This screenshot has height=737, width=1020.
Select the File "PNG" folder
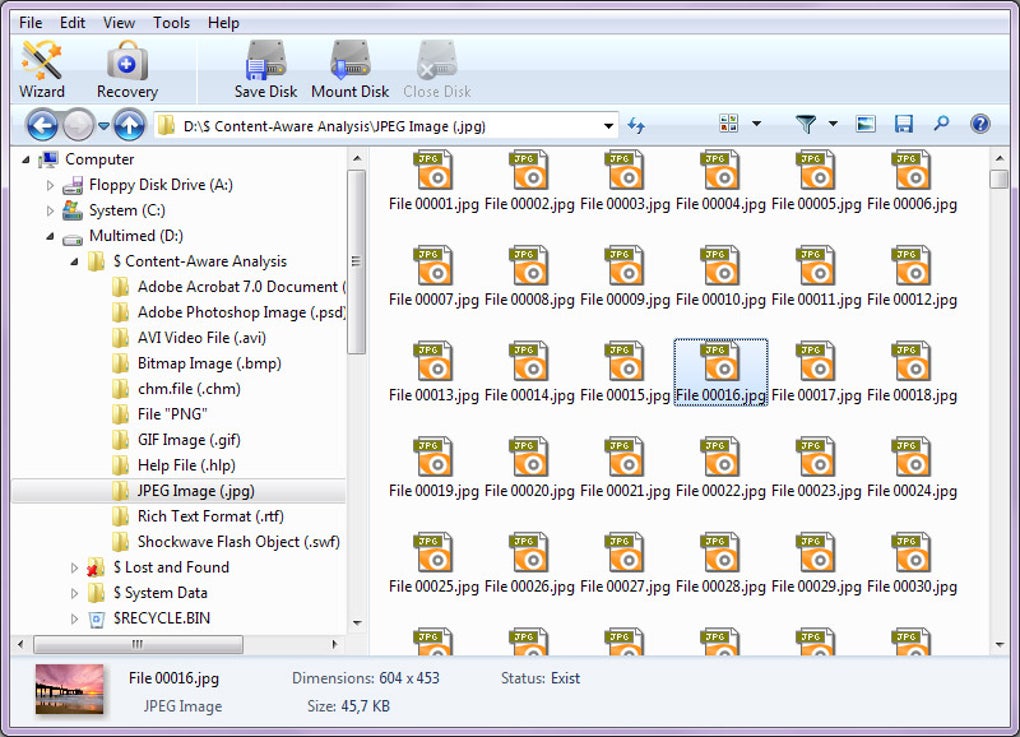point(159,414)
